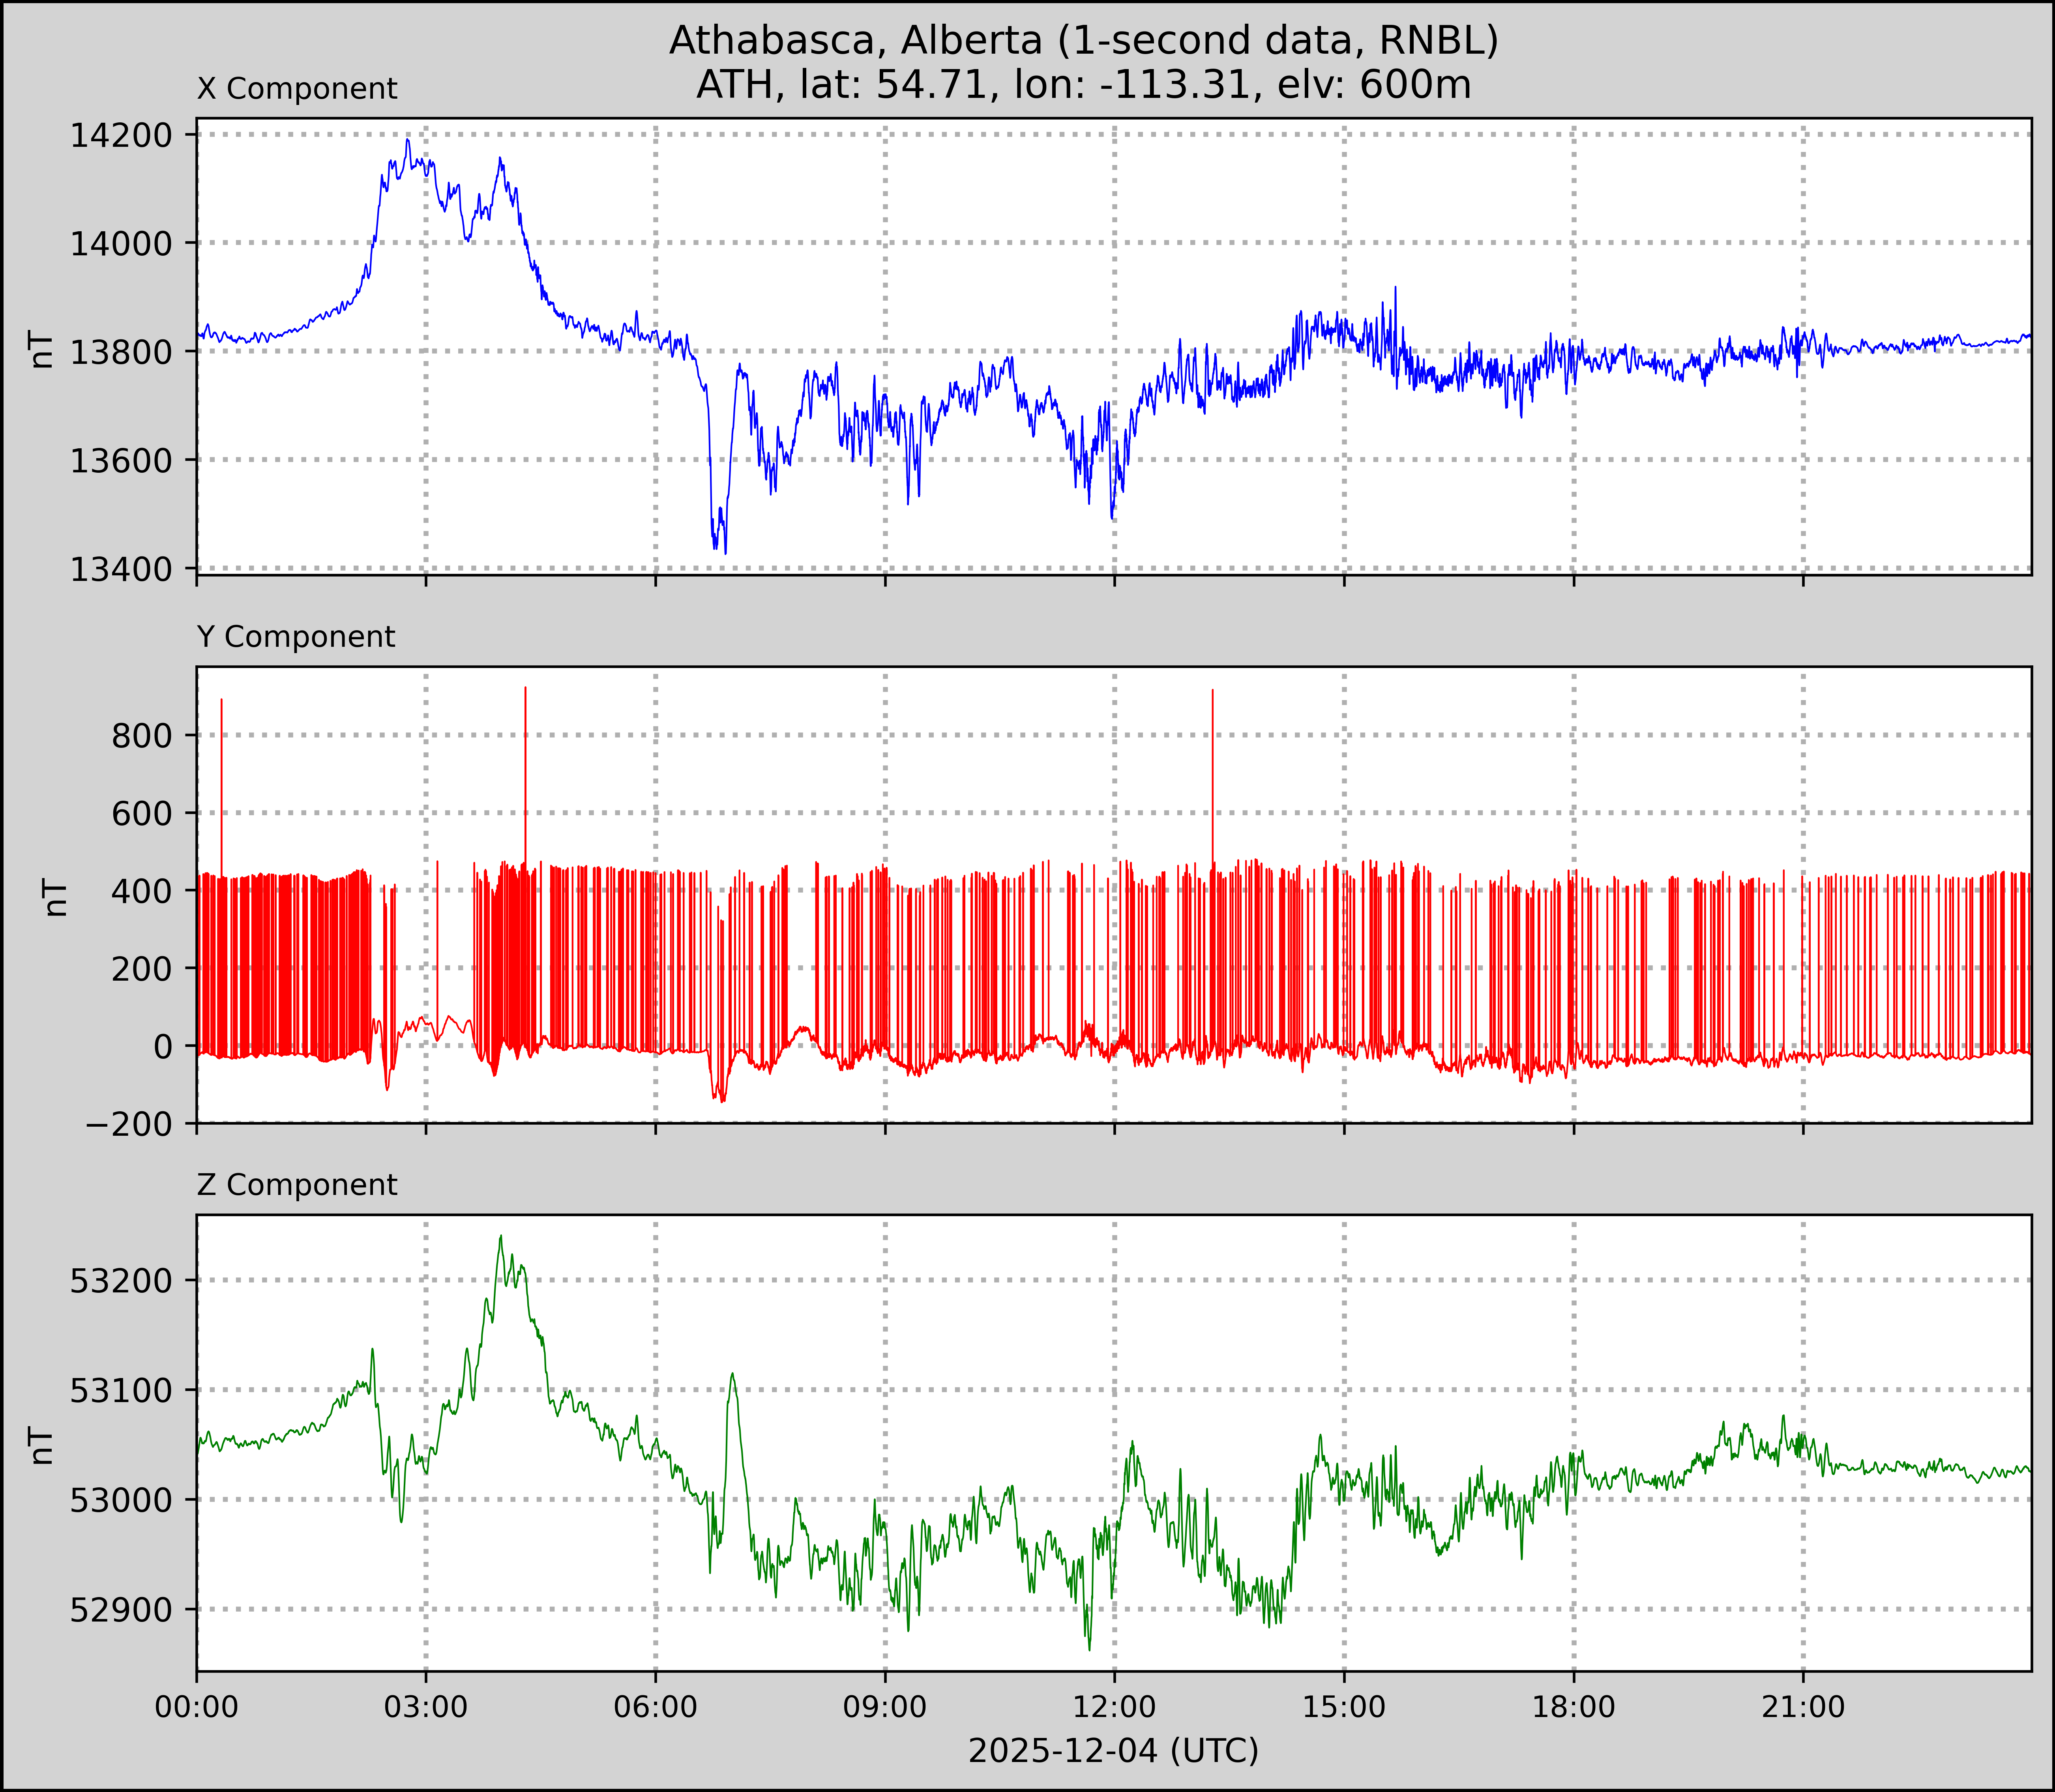Viewport: 2055px width, 1792px height.
Task: Click the 'Y Component' panel label
Action: point(296,637)
